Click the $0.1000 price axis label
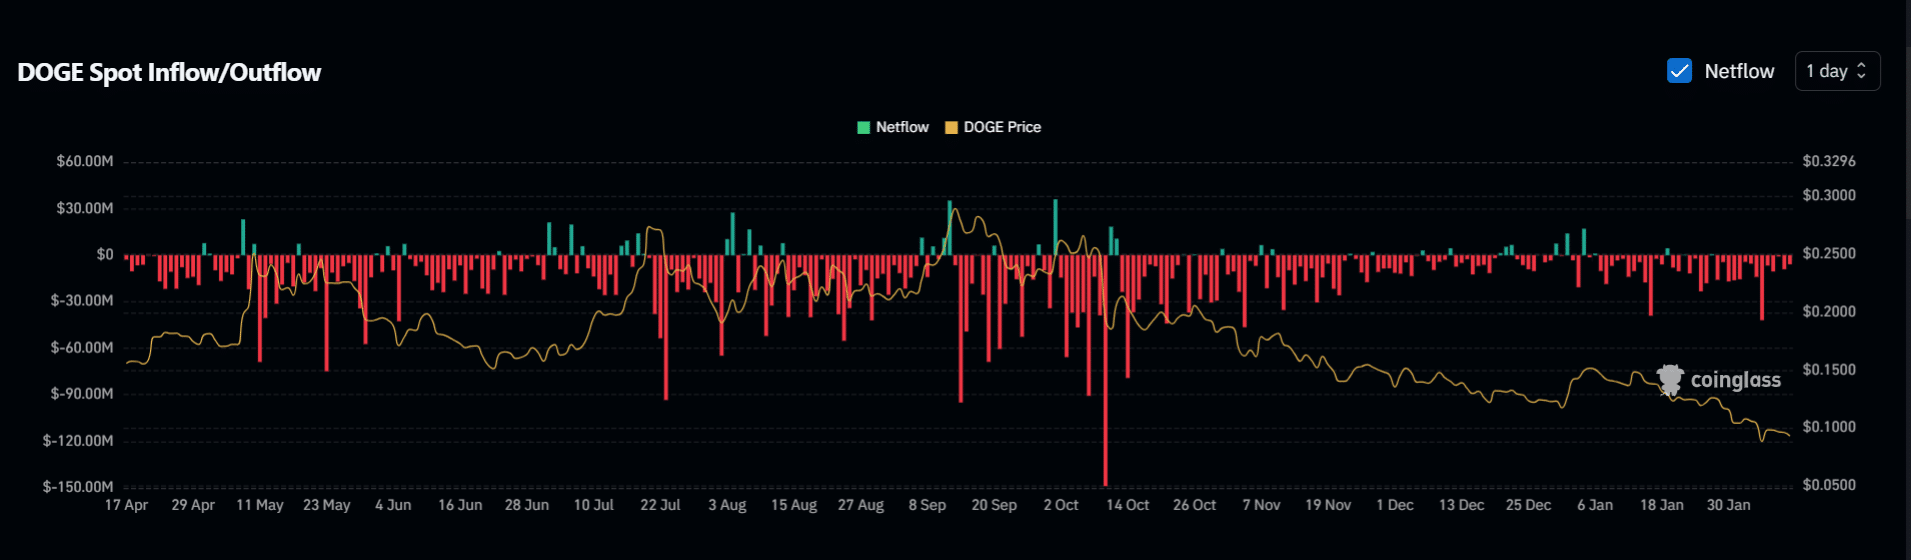This screenshot has height=560, width=1911. pos(1829,426)
